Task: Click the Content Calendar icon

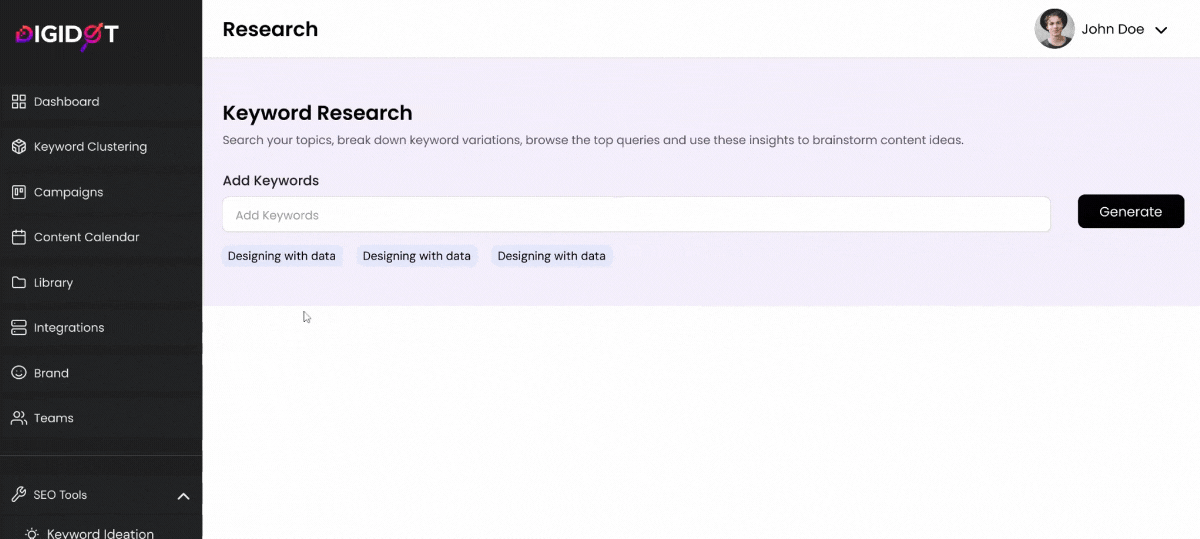Action: 18,237
